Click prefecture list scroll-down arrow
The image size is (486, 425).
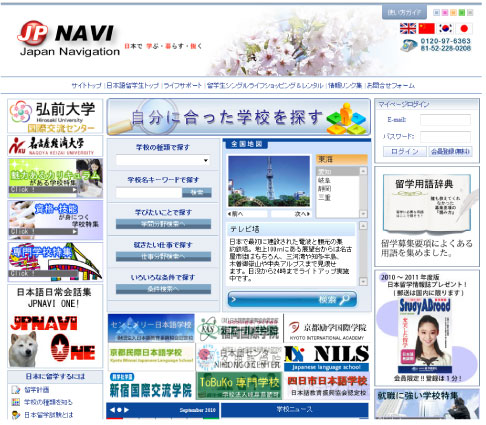click(363, 214)
